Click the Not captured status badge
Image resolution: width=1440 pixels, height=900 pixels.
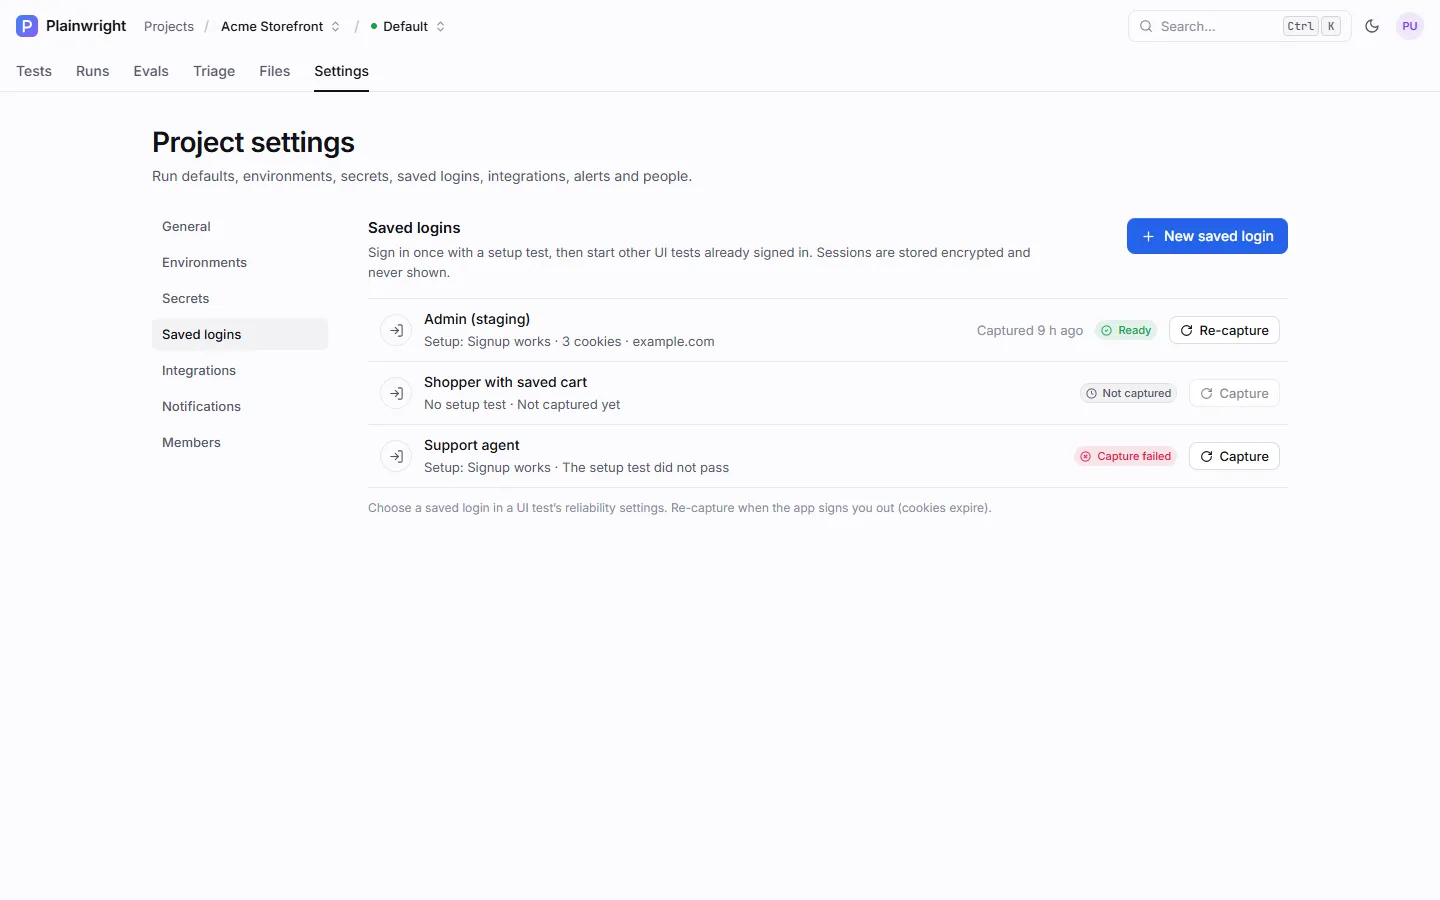1128,393
